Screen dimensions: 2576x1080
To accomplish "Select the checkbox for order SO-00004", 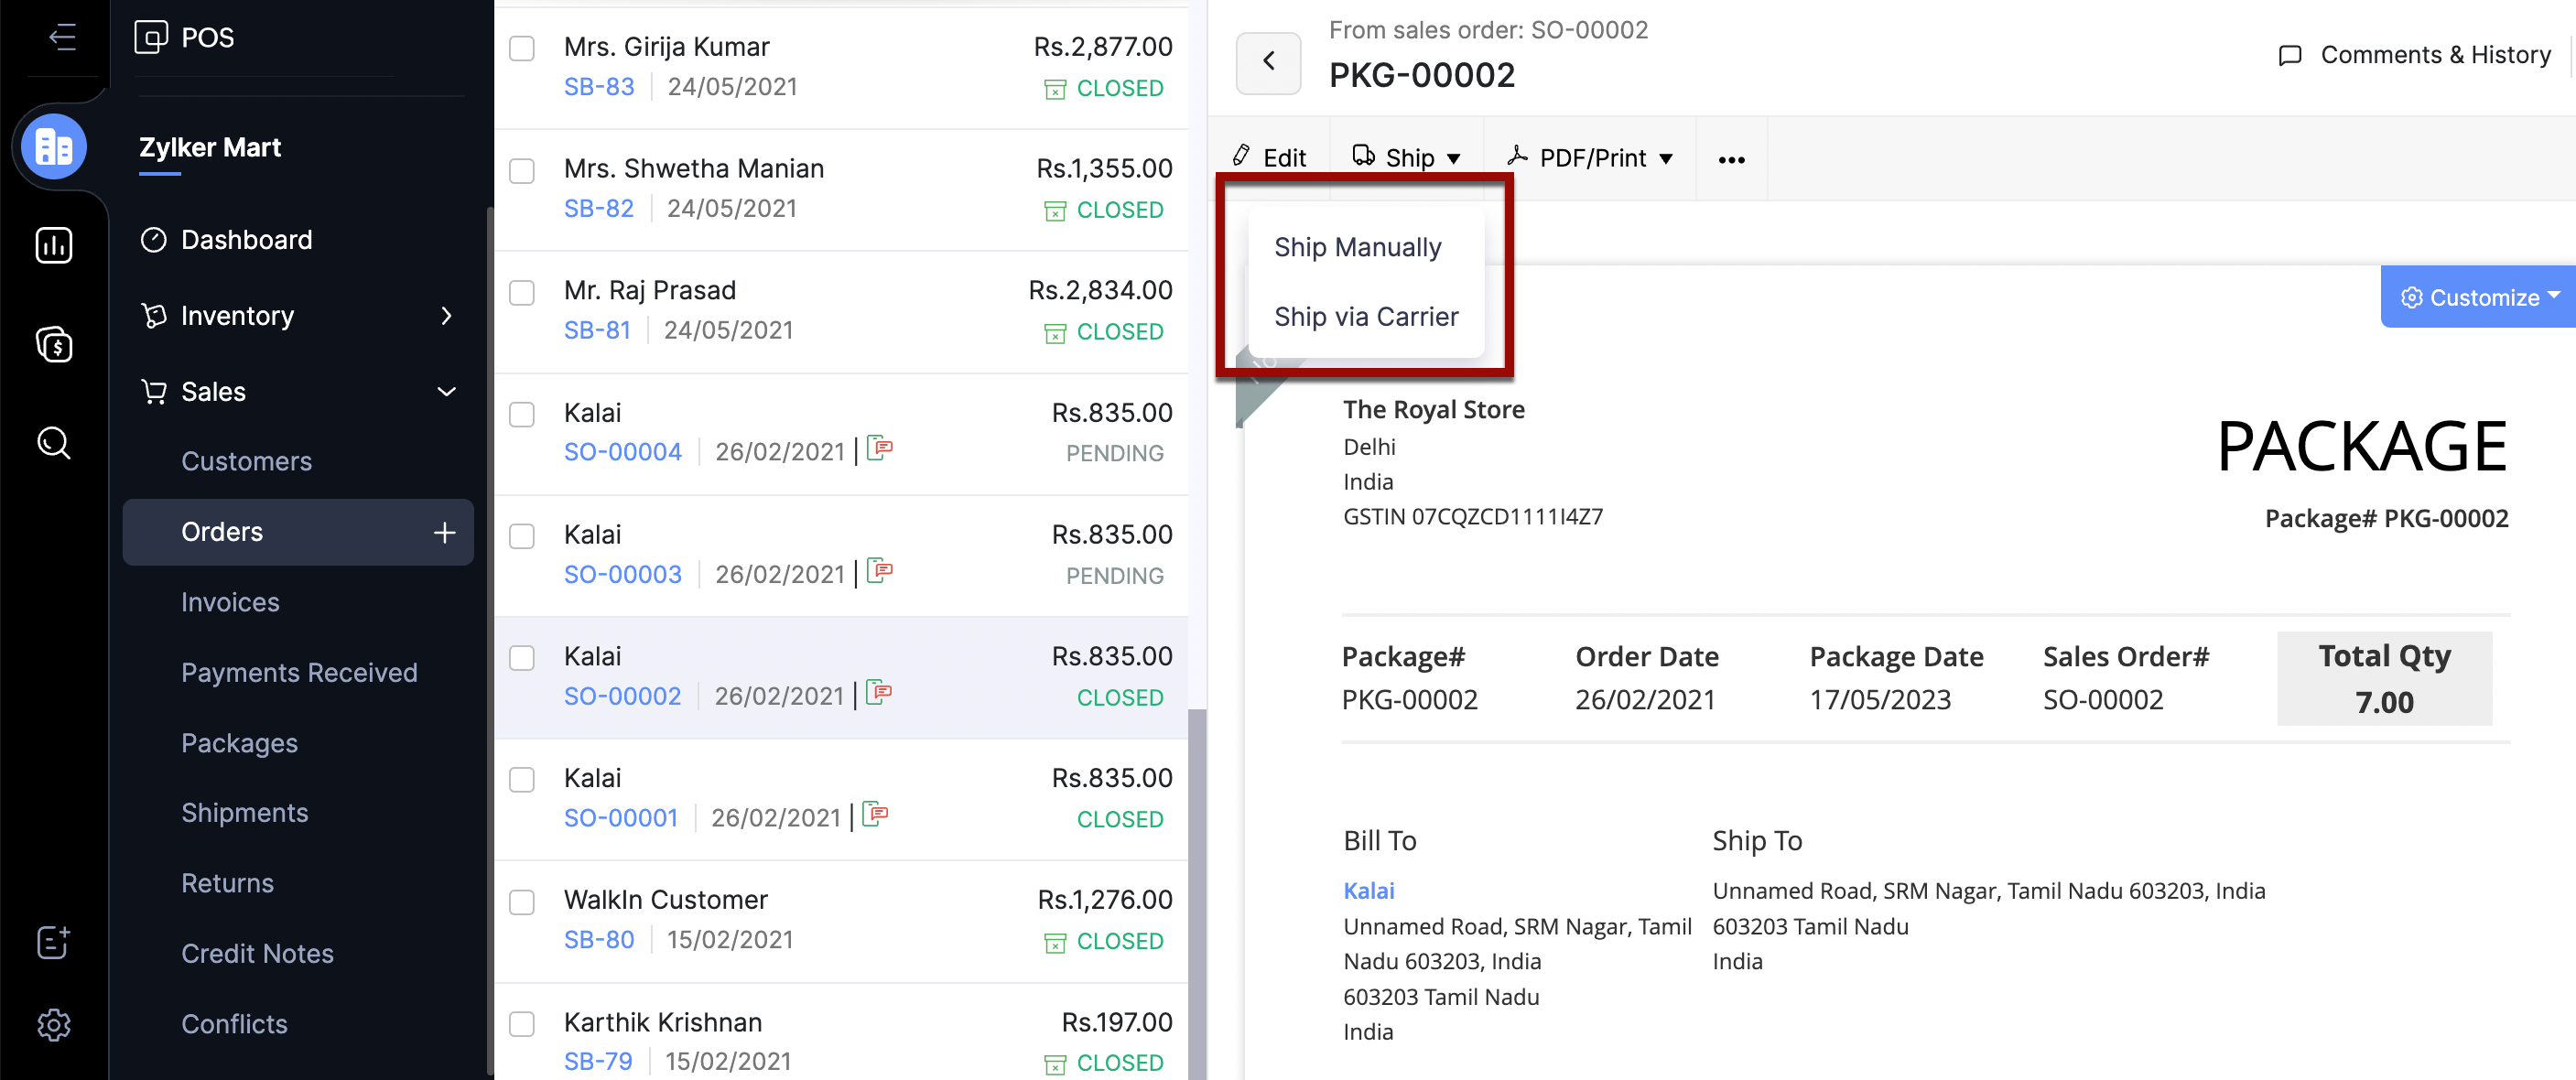I will point(522,414).
